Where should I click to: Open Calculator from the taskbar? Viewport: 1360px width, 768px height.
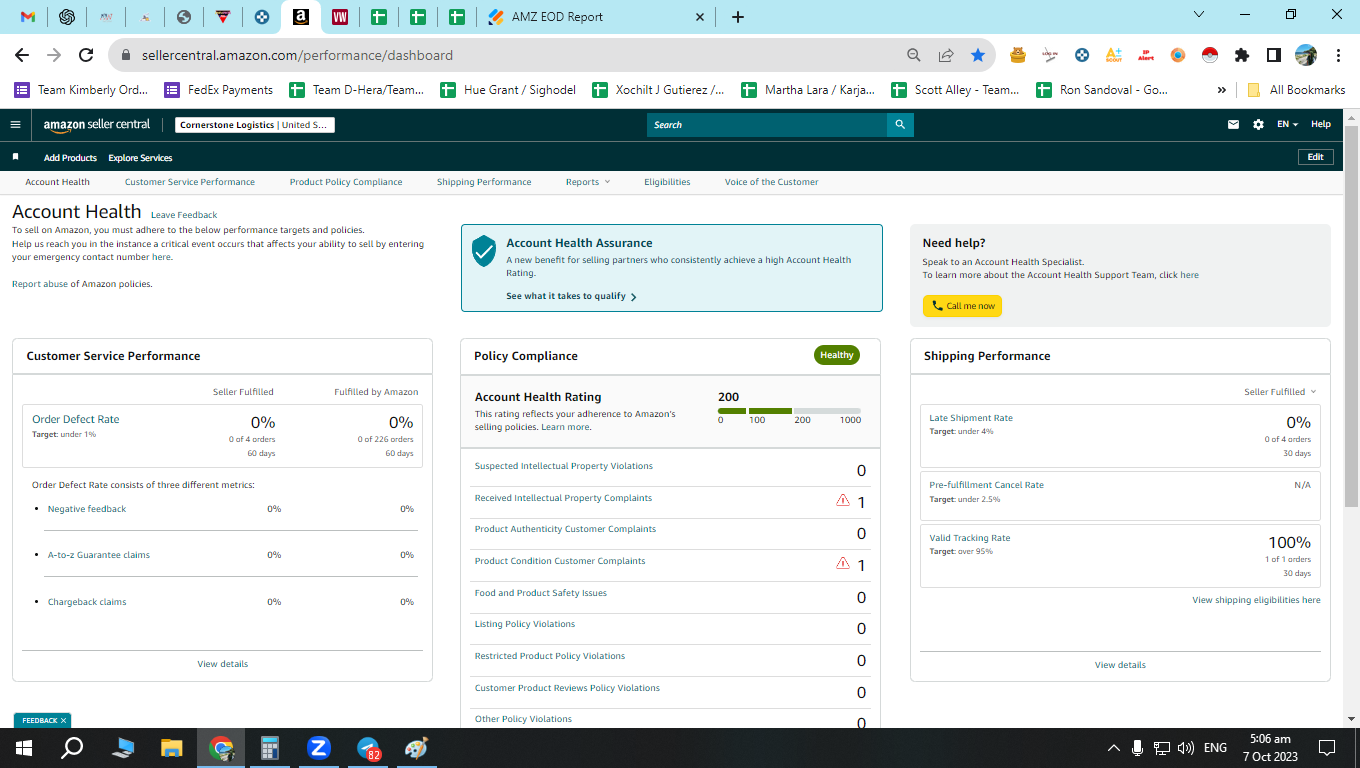[270, 748]
